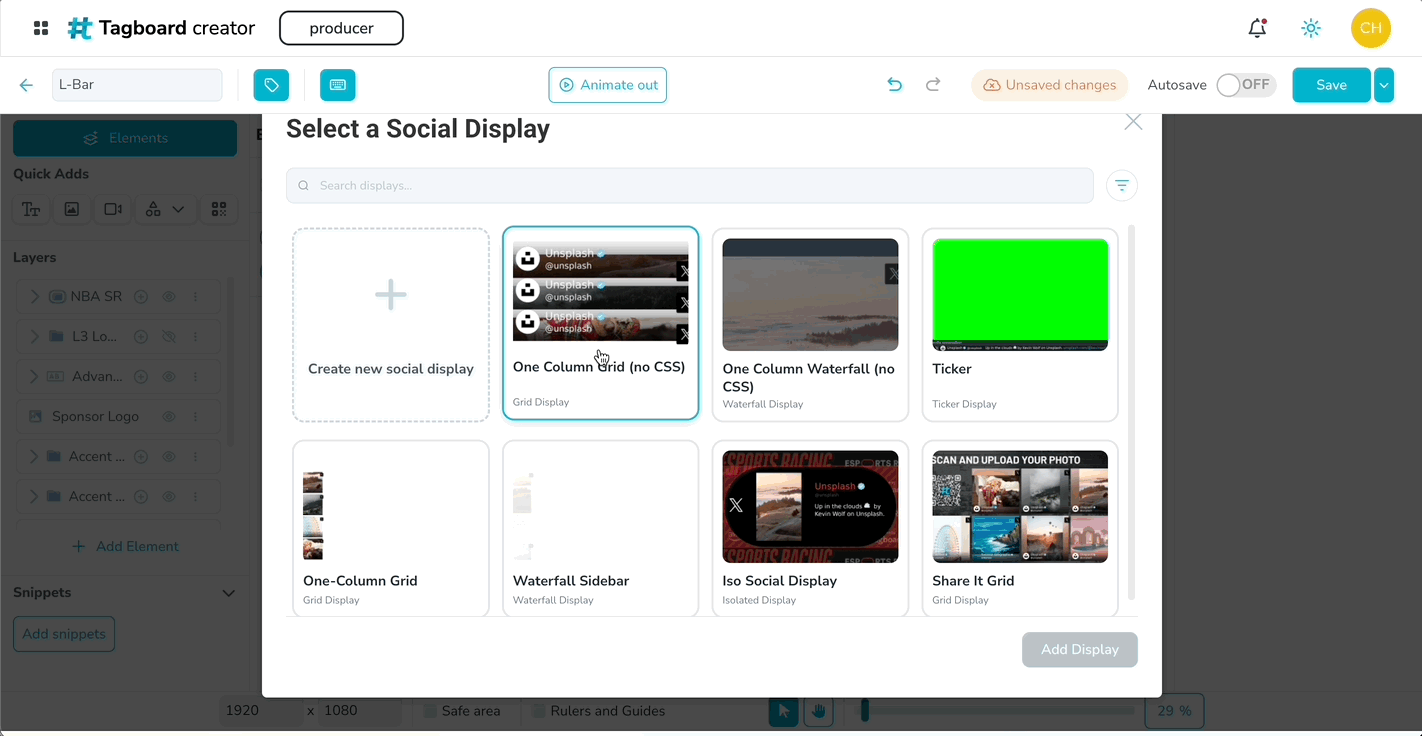
Task: Expand the Advan... layer
Action: click(34, 377)
